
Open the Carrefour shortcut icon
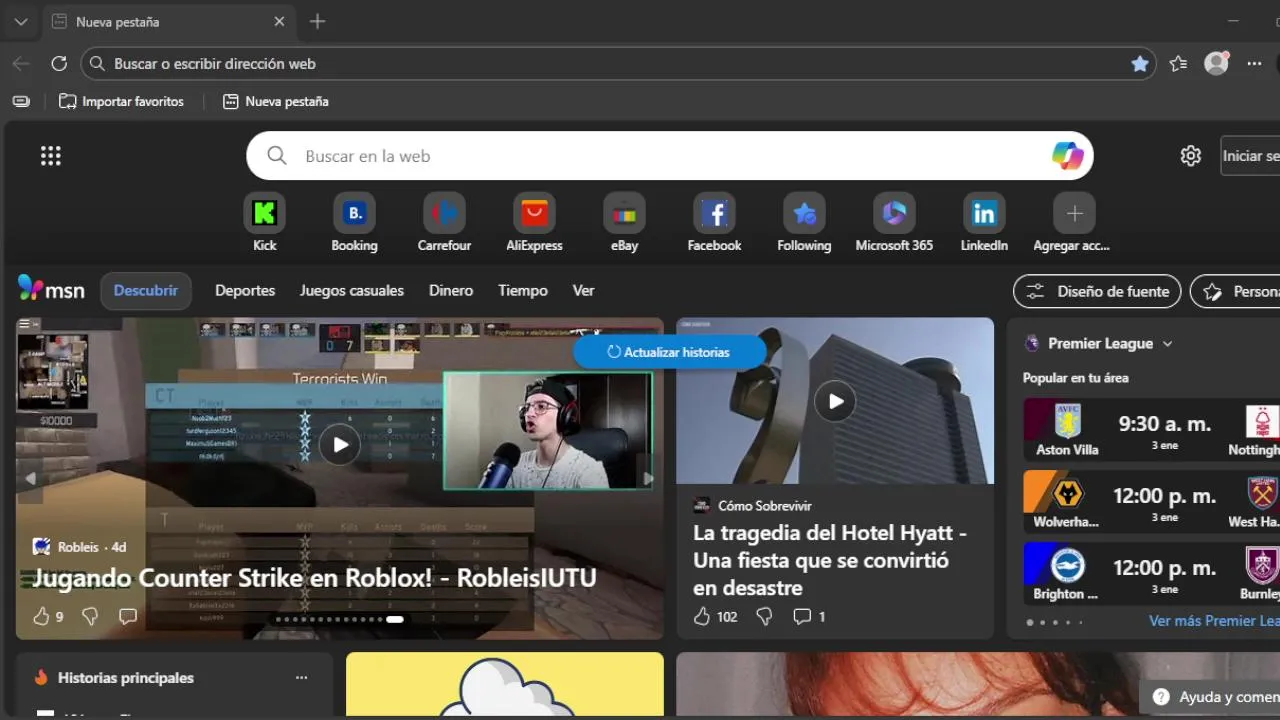coord(444,213)
